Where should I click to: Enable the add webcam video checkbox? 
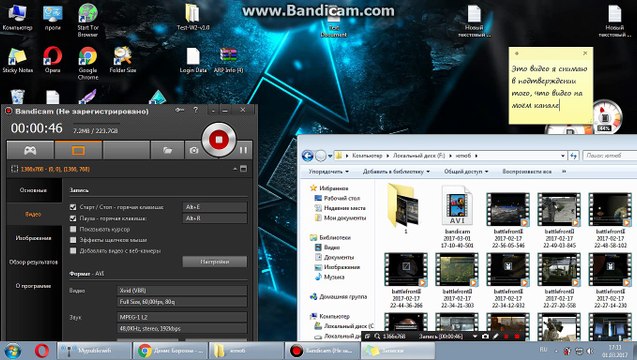tap(73, 251)
